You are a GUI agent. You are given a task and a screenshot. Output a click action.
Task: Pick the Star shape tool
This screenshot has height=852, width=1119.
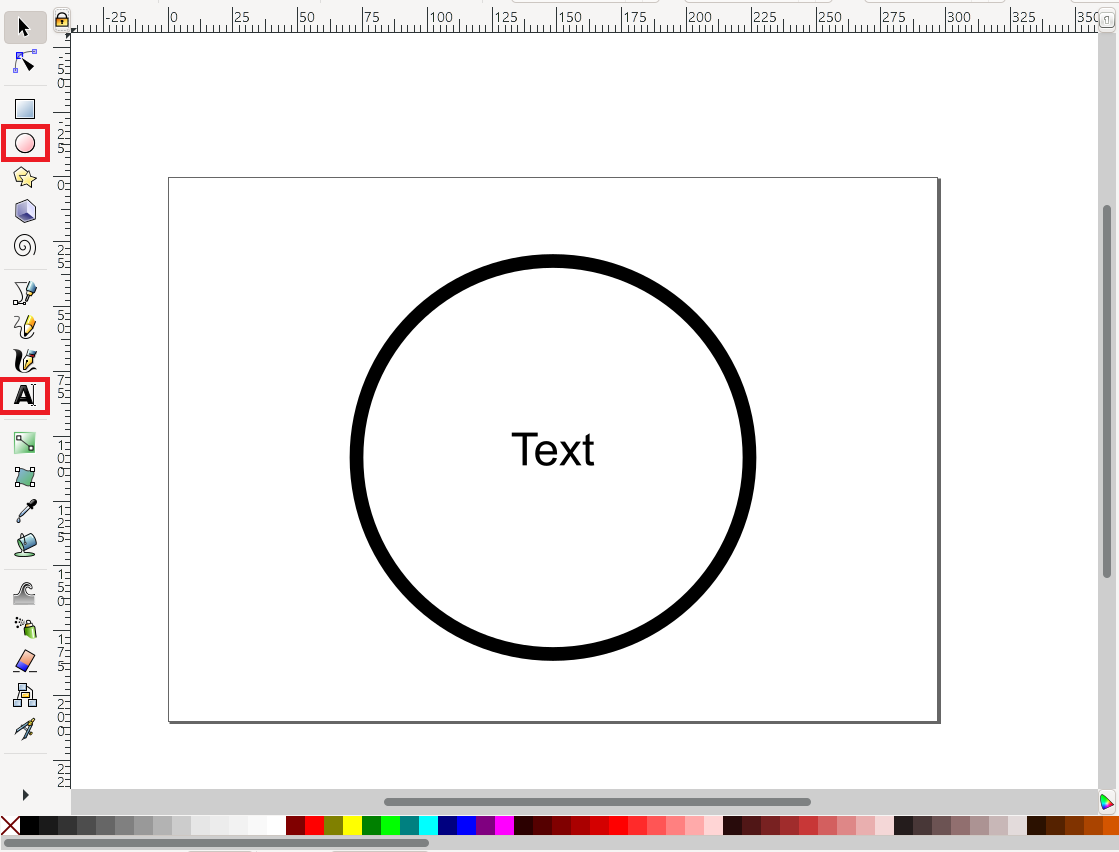pyautogui.click(x=24, y=178)
